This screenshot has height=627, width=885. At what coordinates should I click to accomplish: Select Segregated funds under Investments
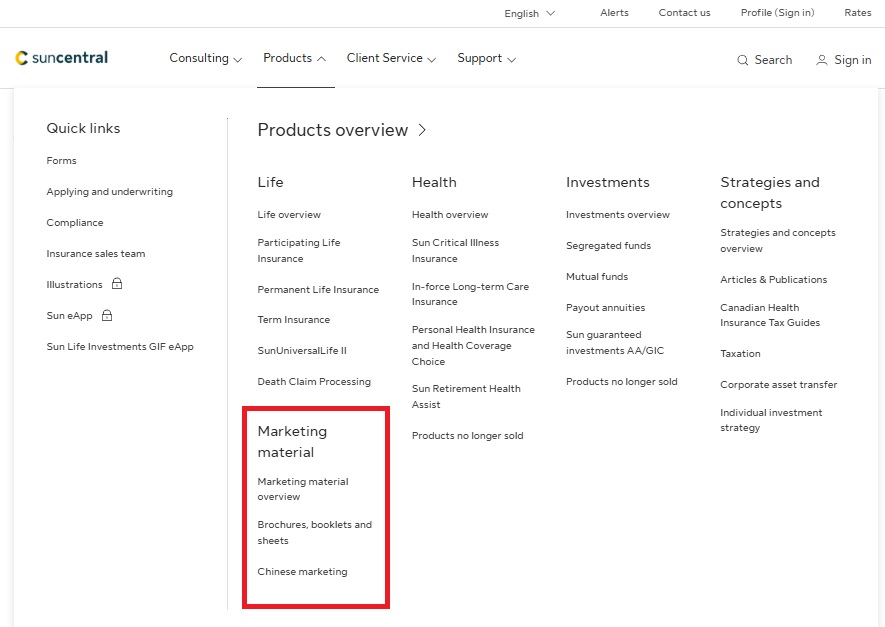click(x=608, y=246)
